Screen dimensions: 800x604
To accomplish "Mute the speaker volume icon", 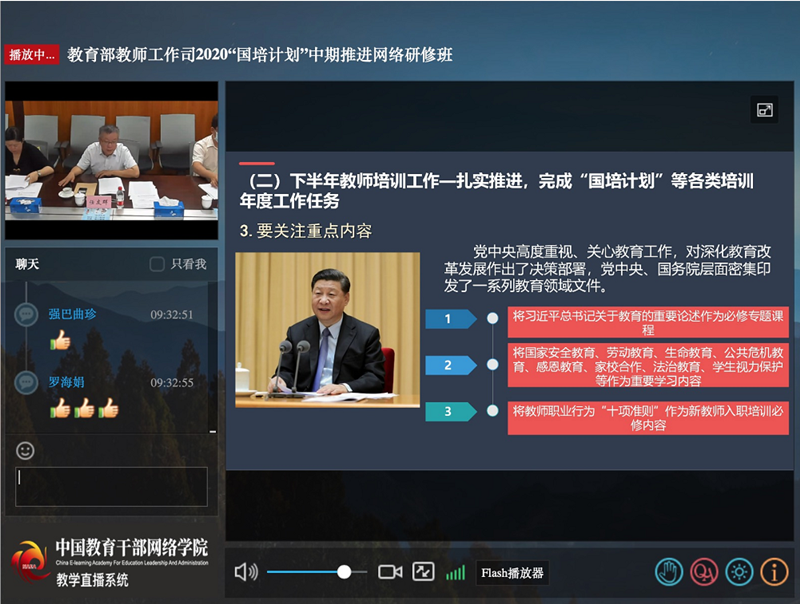I will tap(245, 572).
